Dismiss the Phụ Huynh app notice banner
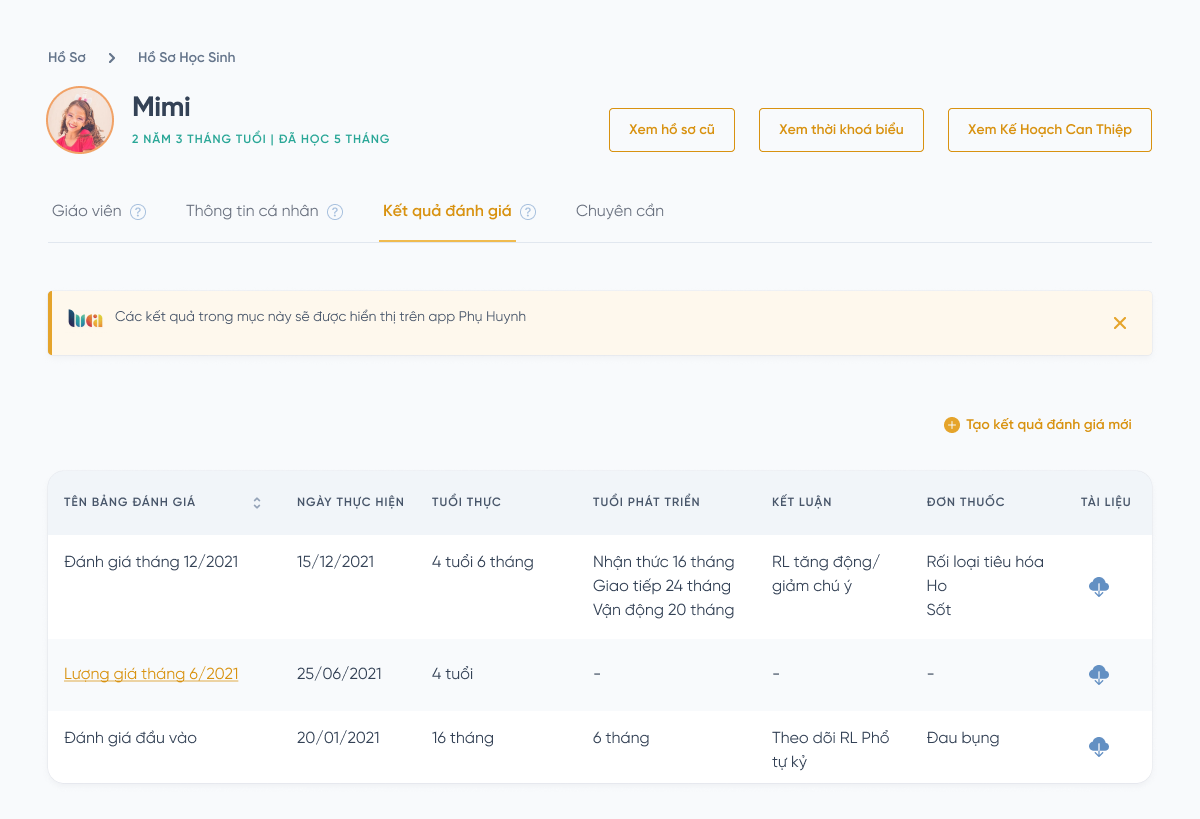The image size is (1200, 819). [x=1120, y=323]
